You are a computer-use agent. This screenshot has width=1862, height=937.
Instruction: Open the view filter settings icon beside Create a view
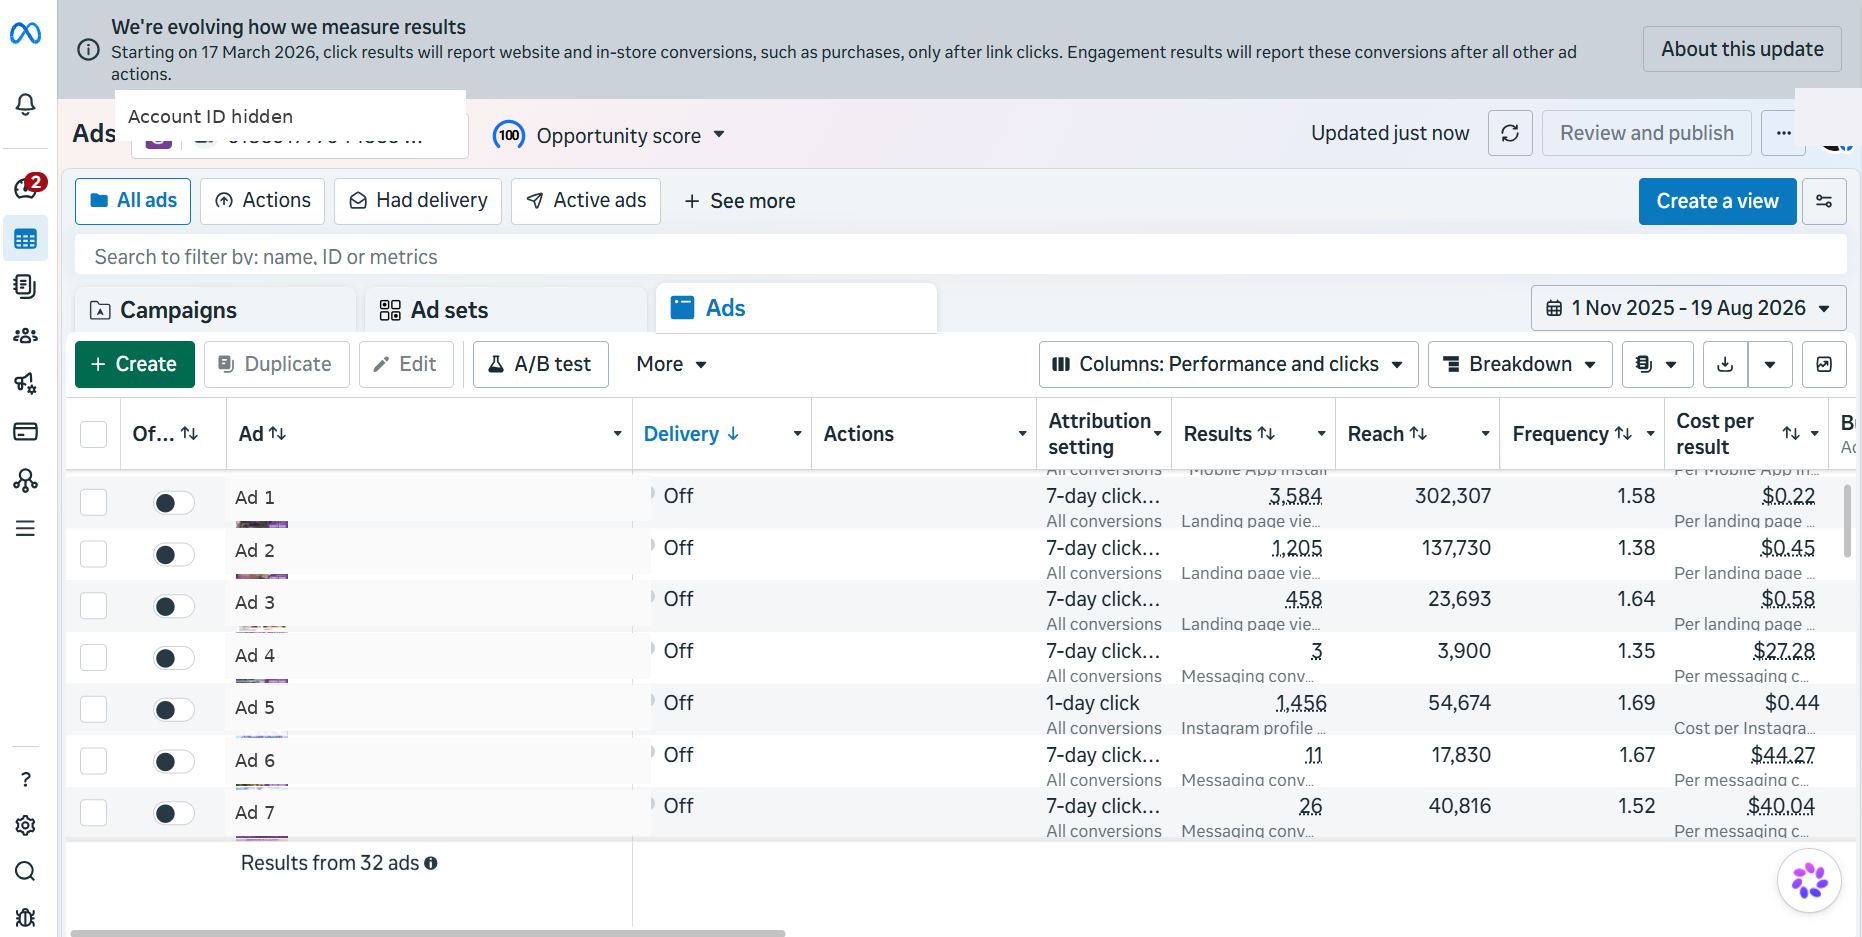click(1824, 201)
